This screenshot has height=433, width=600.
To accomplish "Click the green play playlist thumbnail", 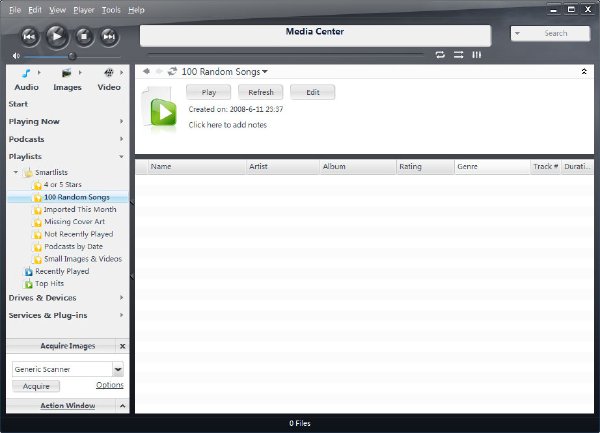I will pyautogui.click(x=160, y=110).
